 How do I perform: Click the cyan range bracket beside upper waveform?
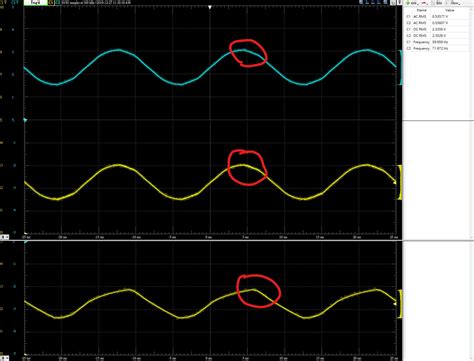tap(401, 68)
